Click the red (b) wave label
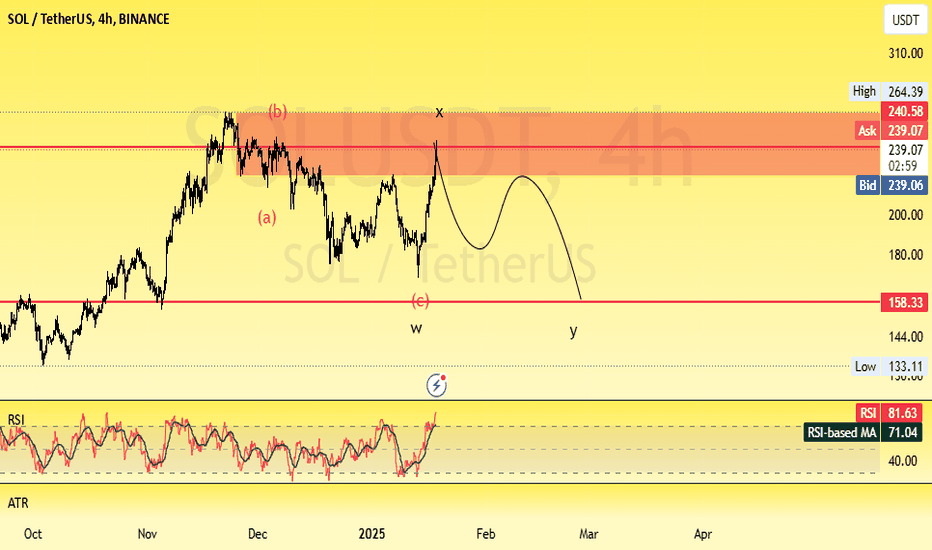932x550 pixels. click(278, 111)
